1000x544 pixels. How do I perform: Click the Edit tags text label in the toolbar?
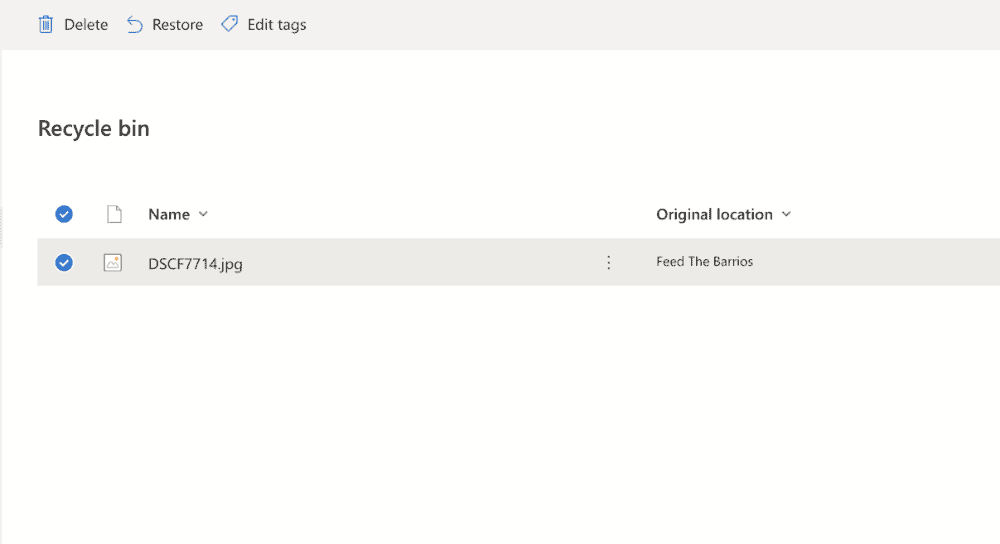coord(277,25)
